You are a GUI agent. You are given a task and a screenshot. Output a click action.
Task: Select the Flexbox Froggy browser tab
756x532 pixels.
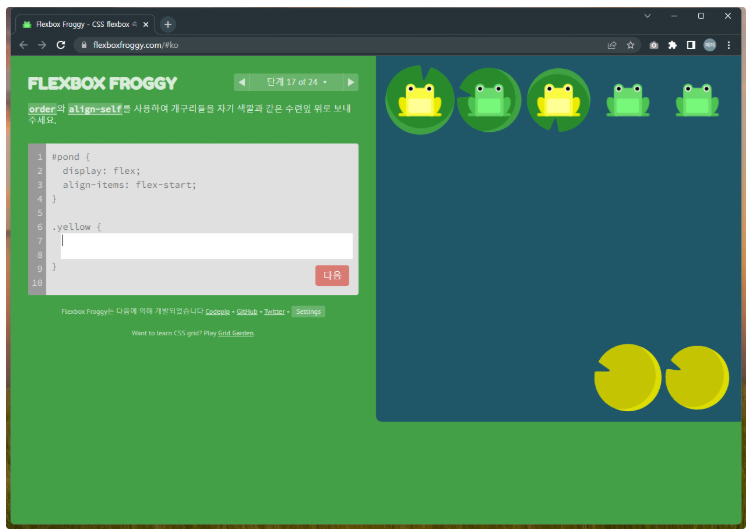(x=85, y=24)
